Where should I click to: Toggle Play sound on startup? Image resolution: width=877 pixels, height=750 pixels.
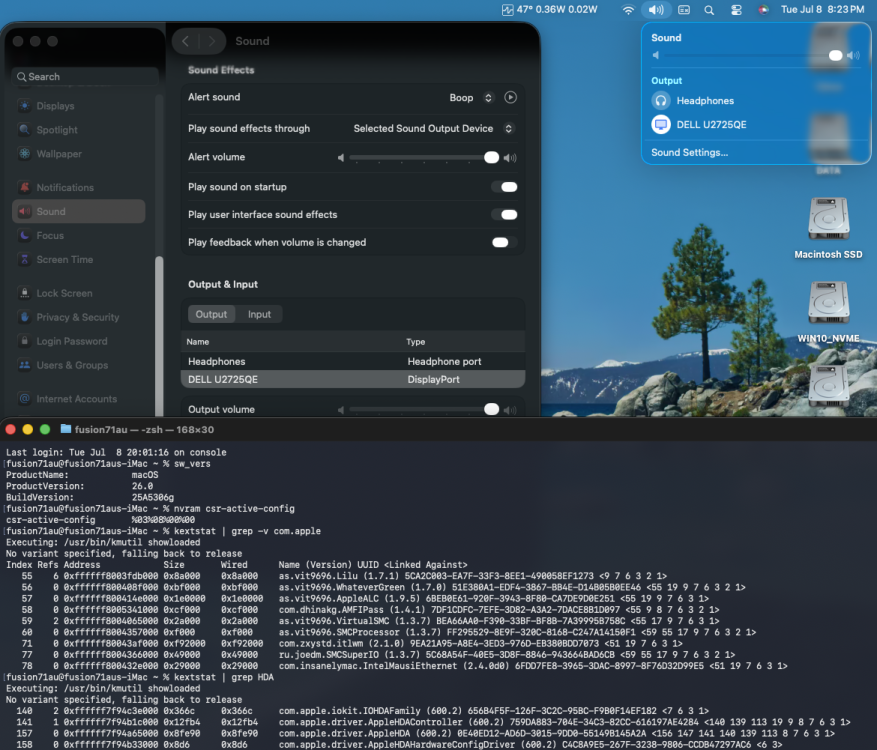coord(504,187)
